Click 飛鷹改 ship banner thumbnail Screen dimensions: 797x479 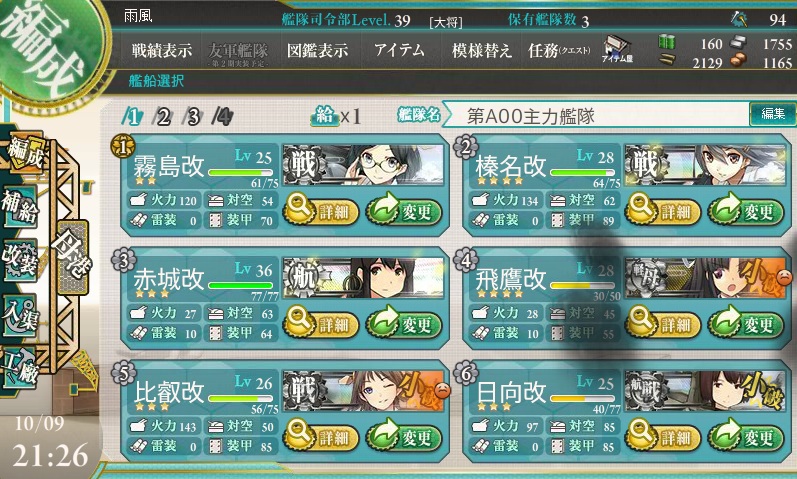[705, 278]
